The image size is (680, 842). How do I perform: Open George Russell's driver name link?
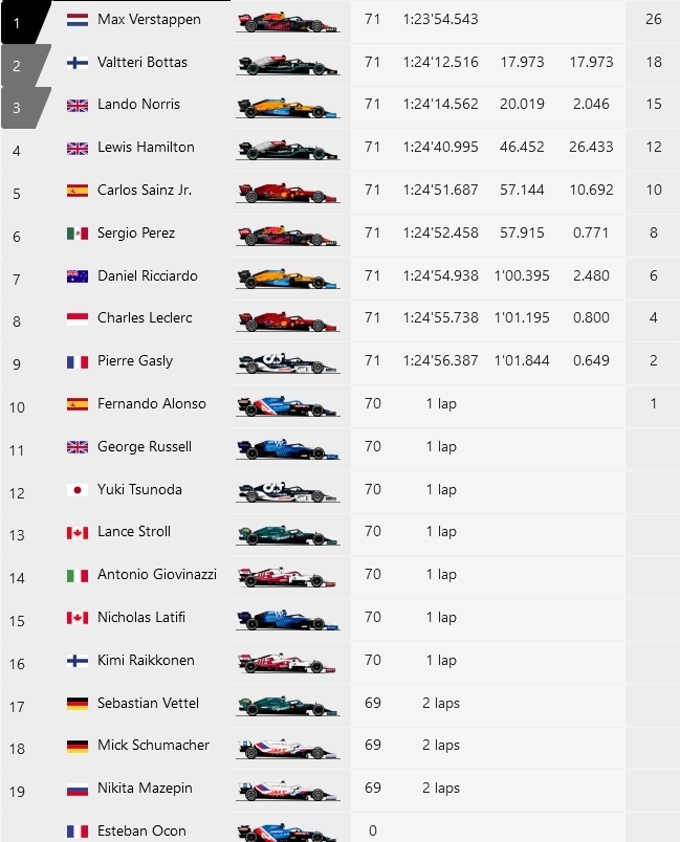pos(144,447)
